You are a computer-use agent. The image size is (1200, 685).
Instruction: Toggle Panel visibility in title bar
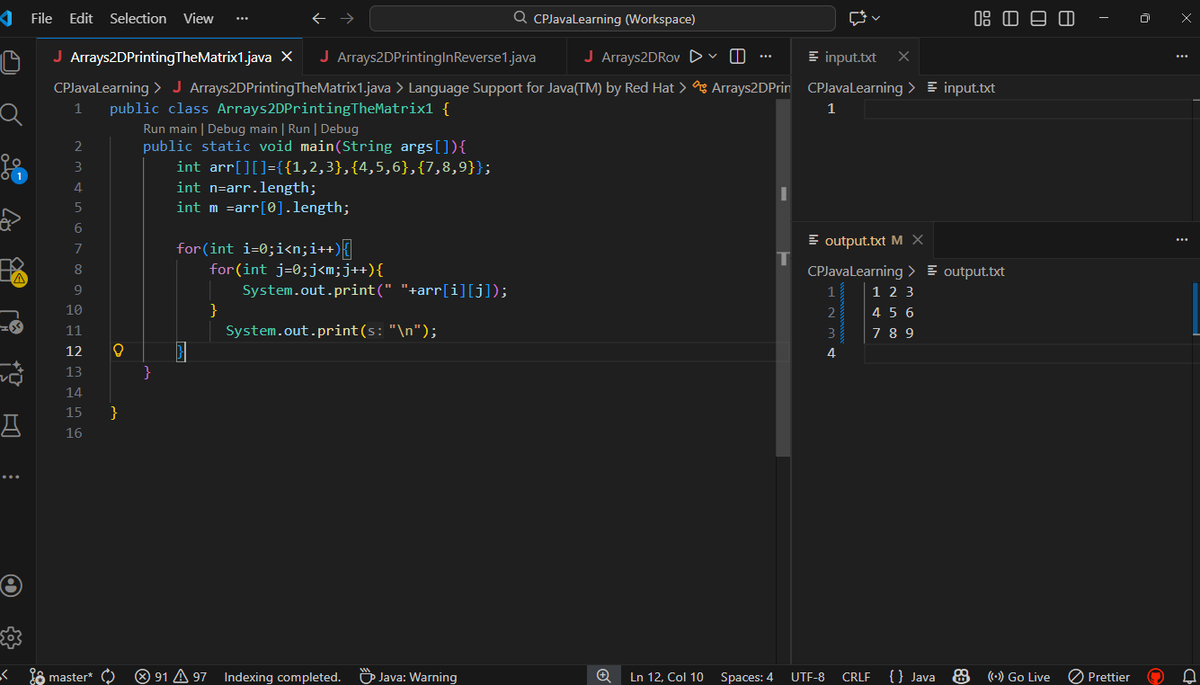click(x=1038, y=18)
